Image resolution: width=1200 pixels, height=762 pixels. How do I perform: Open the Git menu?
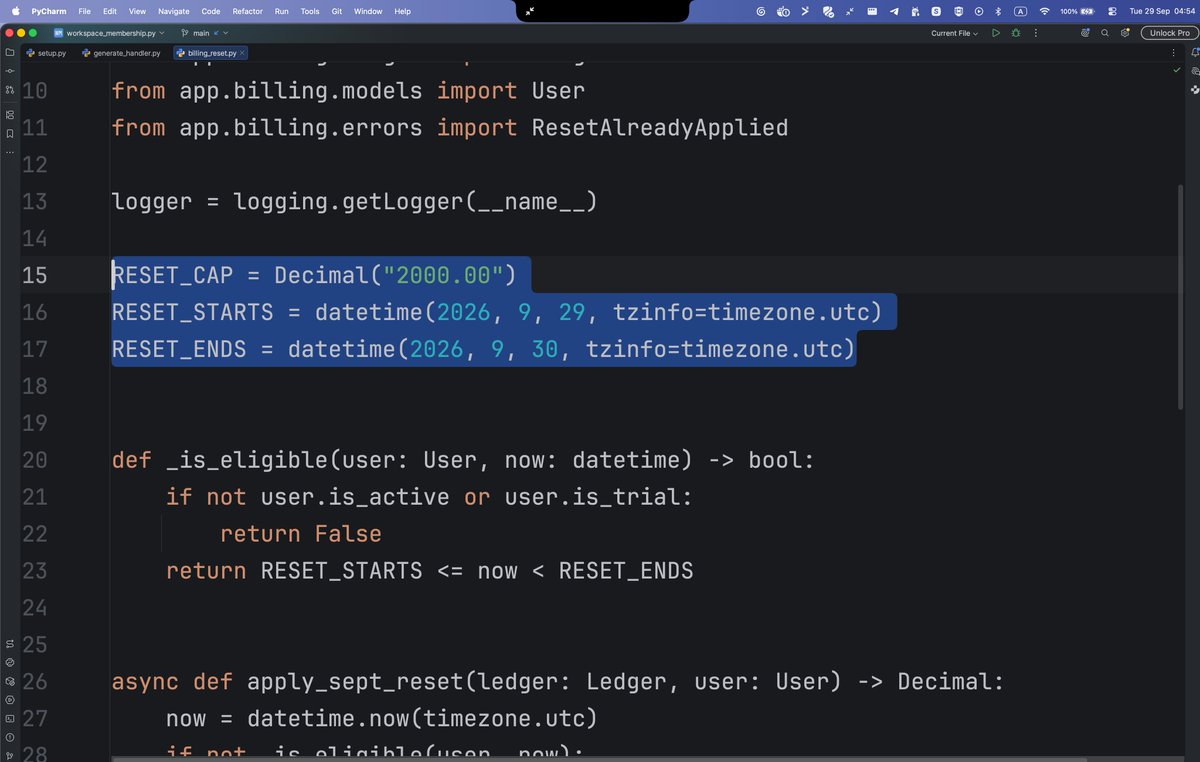(337, 11)
